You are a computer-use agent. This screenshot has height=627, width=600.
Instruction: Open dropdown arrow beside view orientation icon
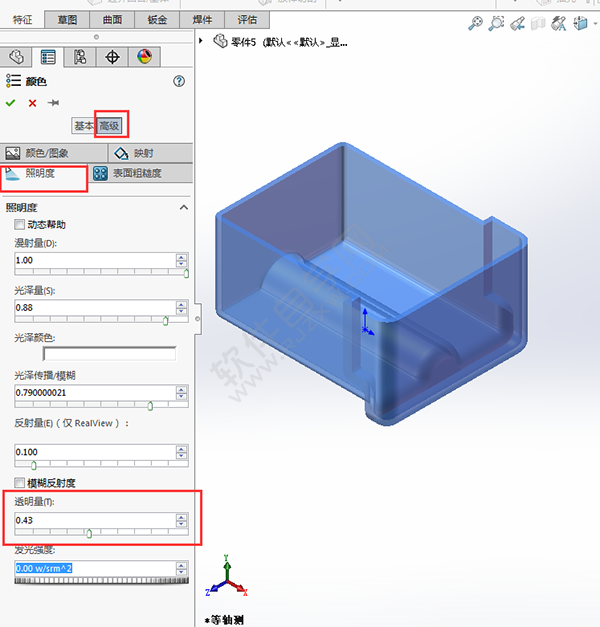pos(594,24)
